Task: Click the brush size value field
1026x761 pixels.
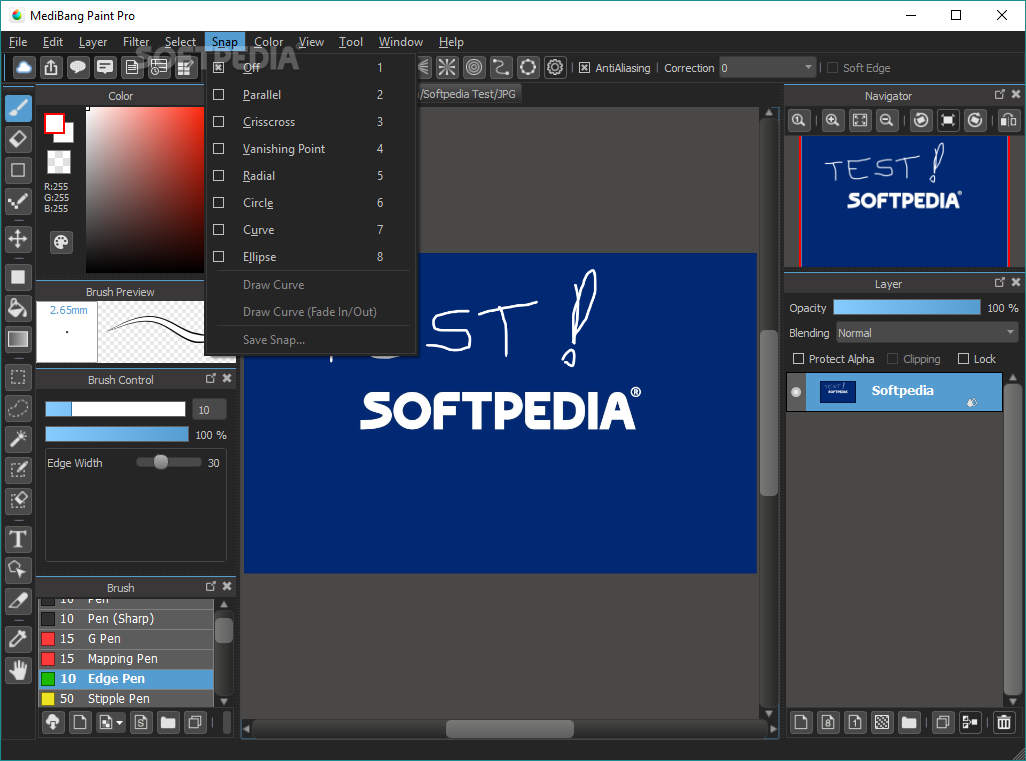Action: [209, 410]
